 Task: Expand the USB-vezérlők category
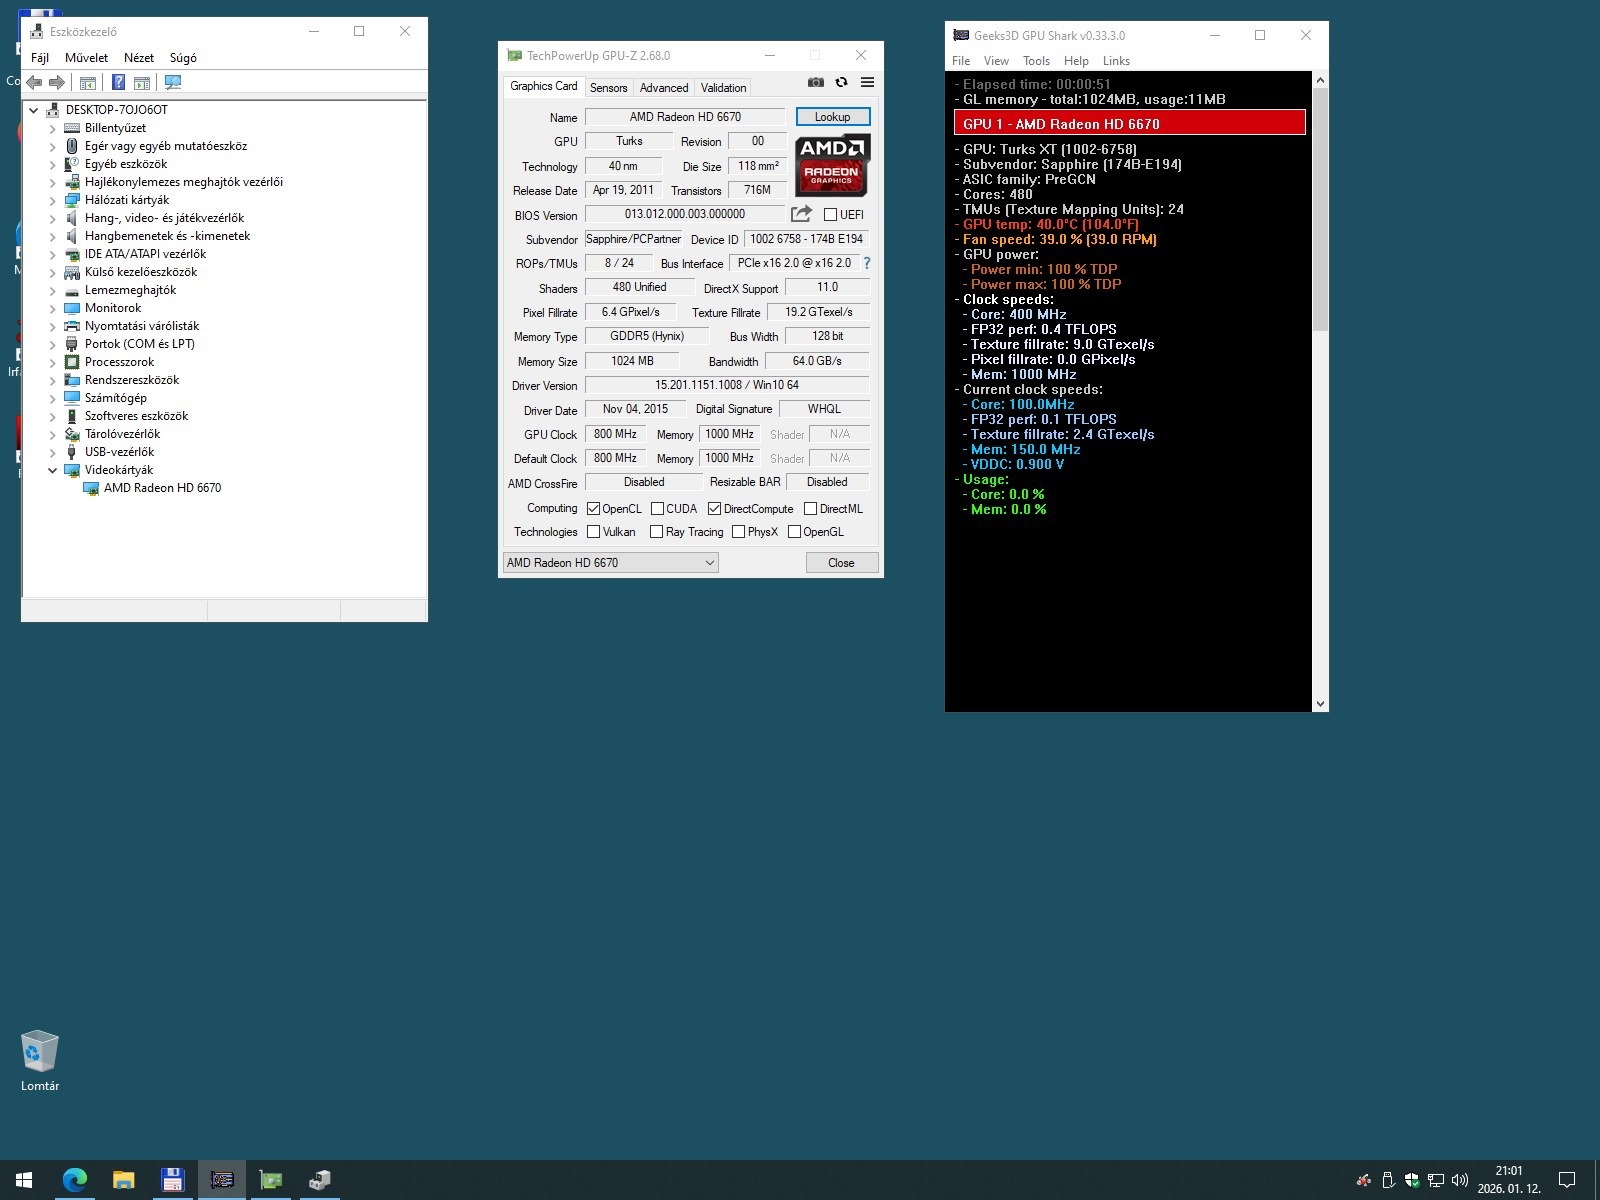pos(53,452)
